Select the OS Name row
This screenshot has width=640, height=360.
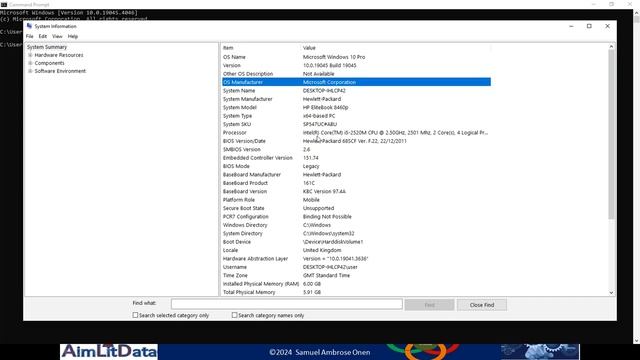pos(356,57)
